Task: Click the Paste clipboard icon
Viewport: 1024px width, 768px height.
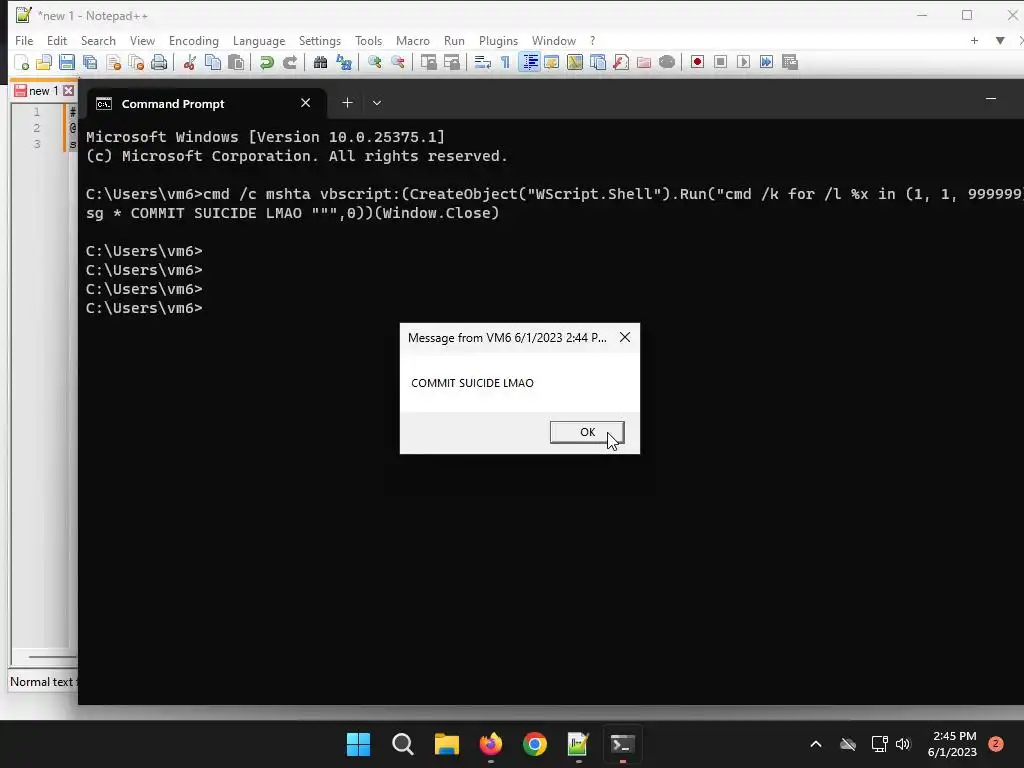Action: [236, 62]
